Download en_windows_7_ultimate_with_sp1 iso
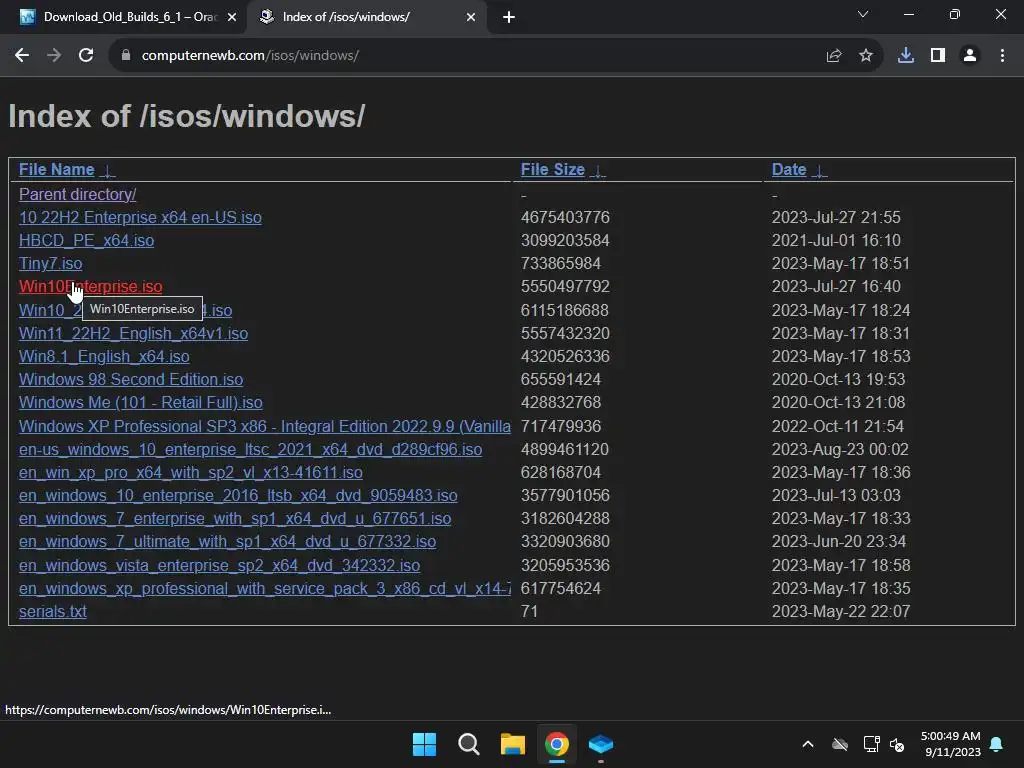 tap(227, 541)
